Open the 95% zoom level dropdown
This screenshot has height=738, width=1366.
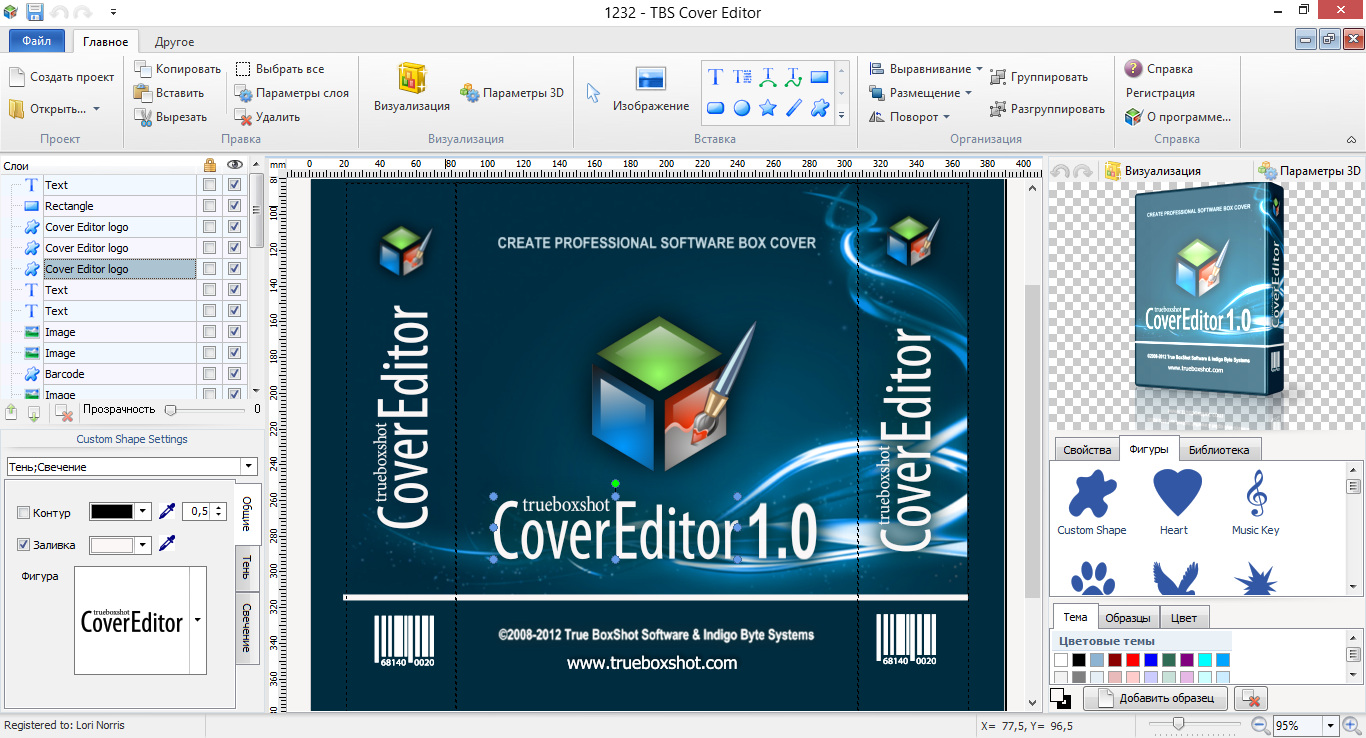click(1331, 726)
